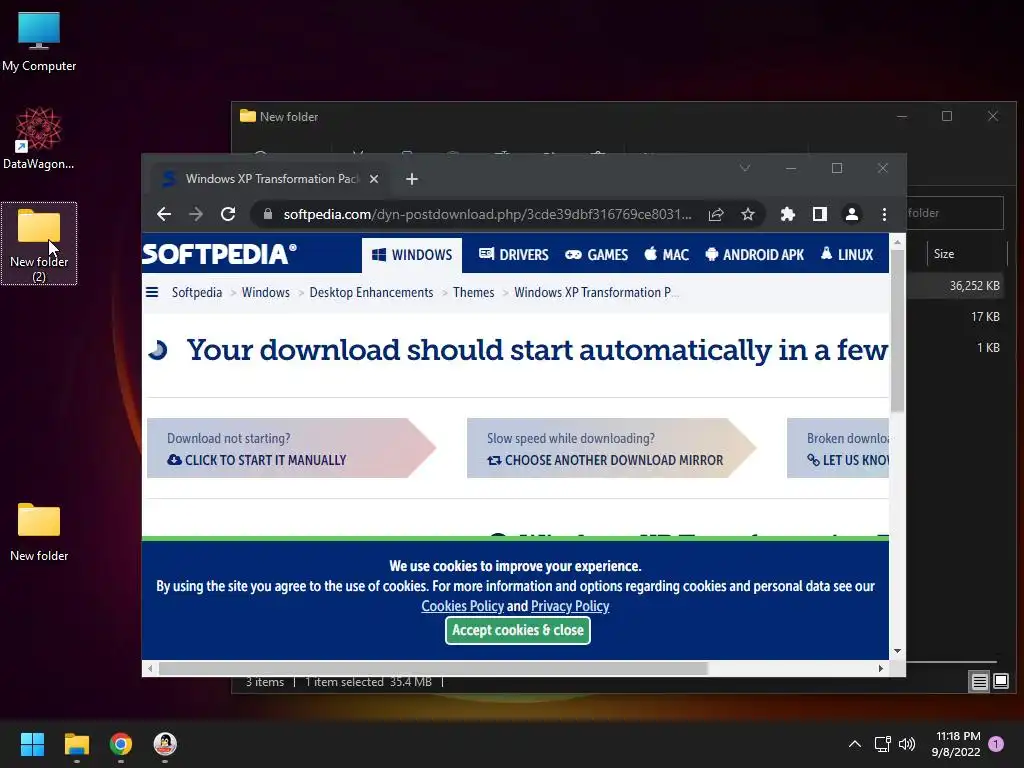Open Chrome extensions puzzle icon

click(x=788, y=214)
